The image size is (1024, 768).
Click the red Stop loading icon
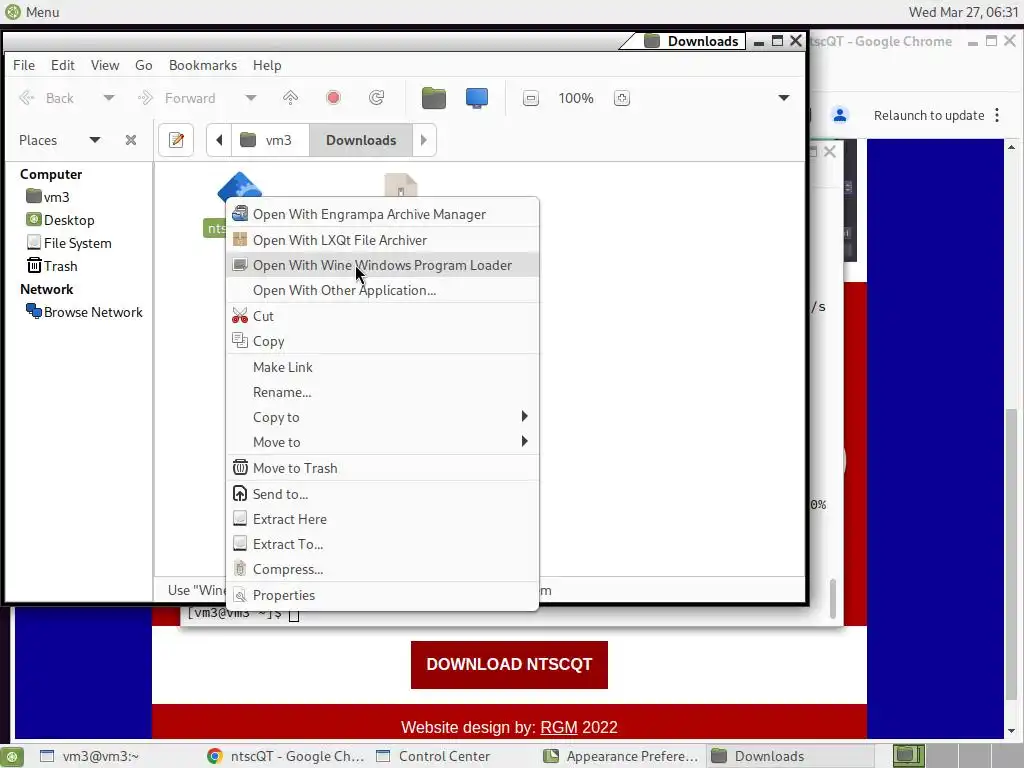(x=333, y=98)
